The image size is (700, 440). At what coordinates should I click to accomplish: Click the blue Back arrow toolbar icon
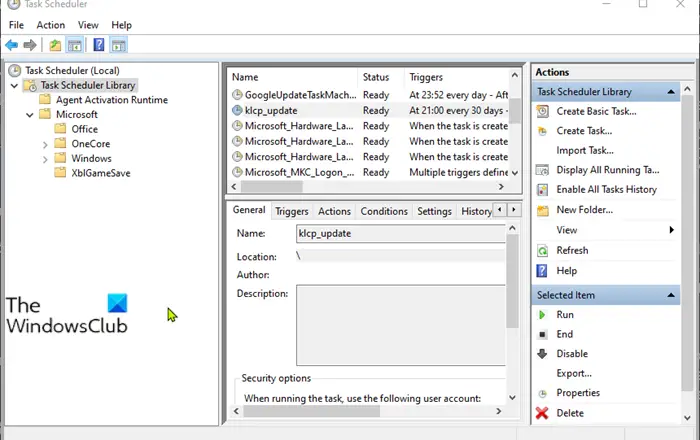click(x=12, y=45)
